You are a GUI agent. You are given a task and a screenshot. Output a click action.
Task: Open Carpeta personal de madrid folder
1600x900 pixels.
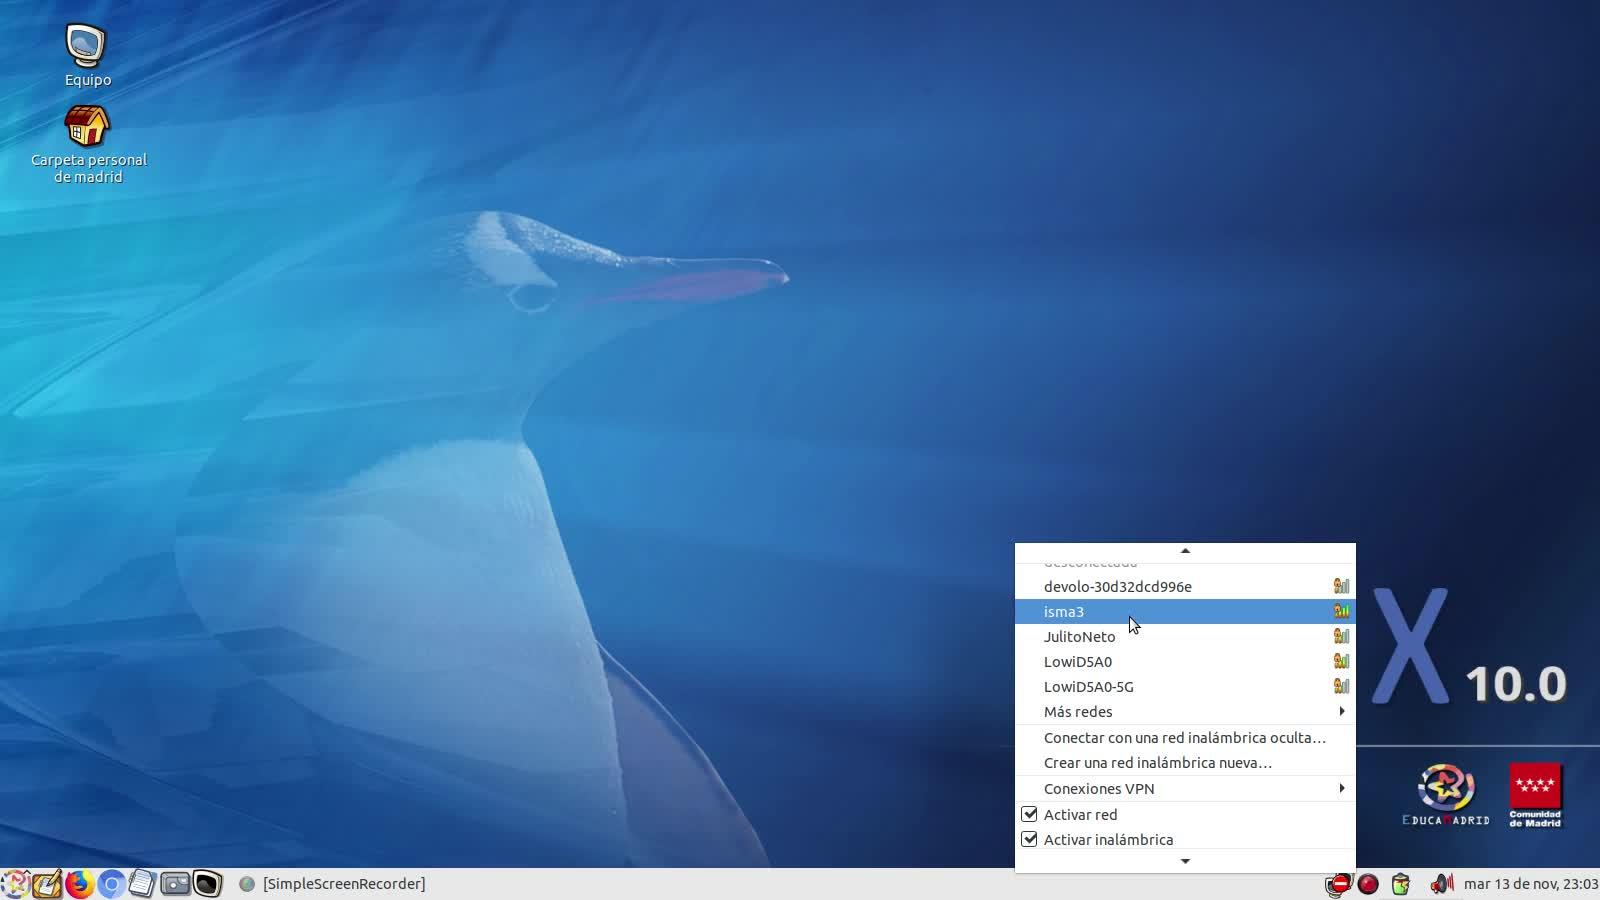coord(87,127)
